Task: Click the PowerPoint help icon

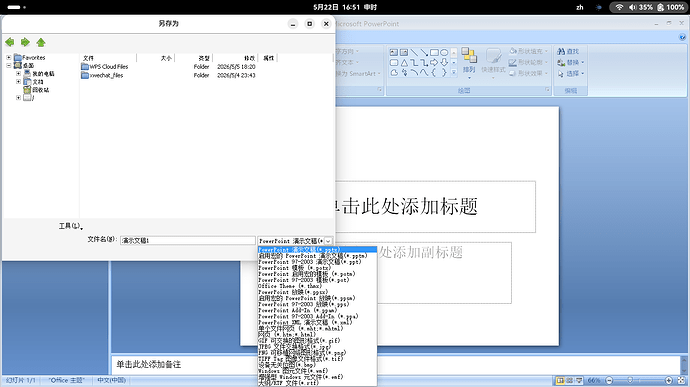Action: tap(682, 37)
